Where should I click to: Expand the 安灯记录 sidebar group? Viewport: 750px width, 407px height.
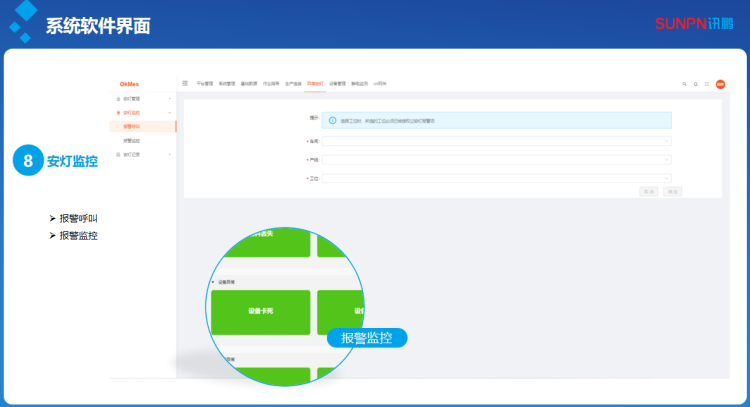133,154
